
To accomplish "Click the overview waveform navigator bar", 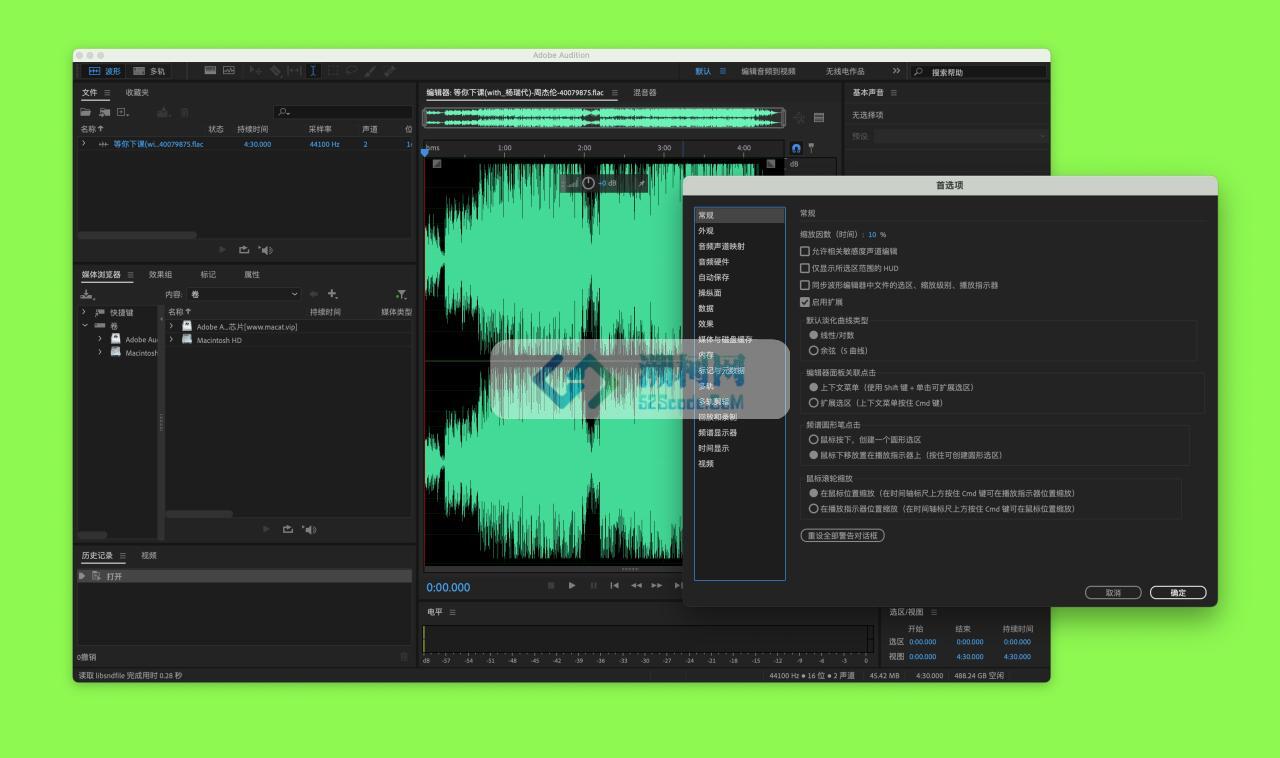I will point(603,117).
